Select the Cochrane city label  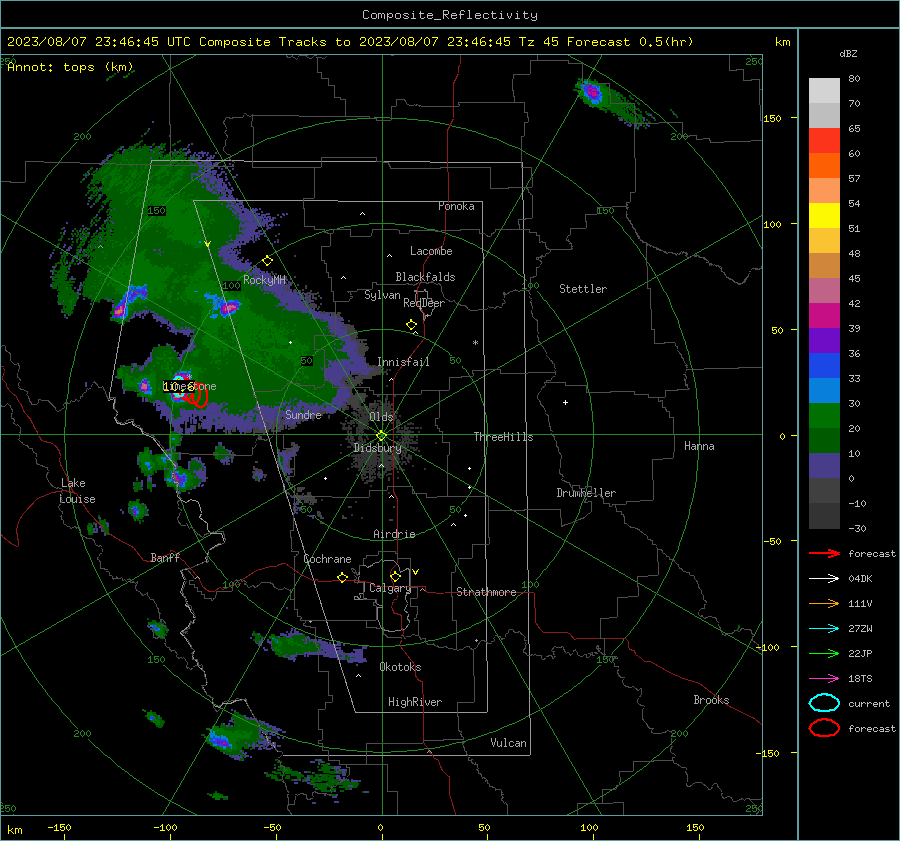[x=327, y=559]
